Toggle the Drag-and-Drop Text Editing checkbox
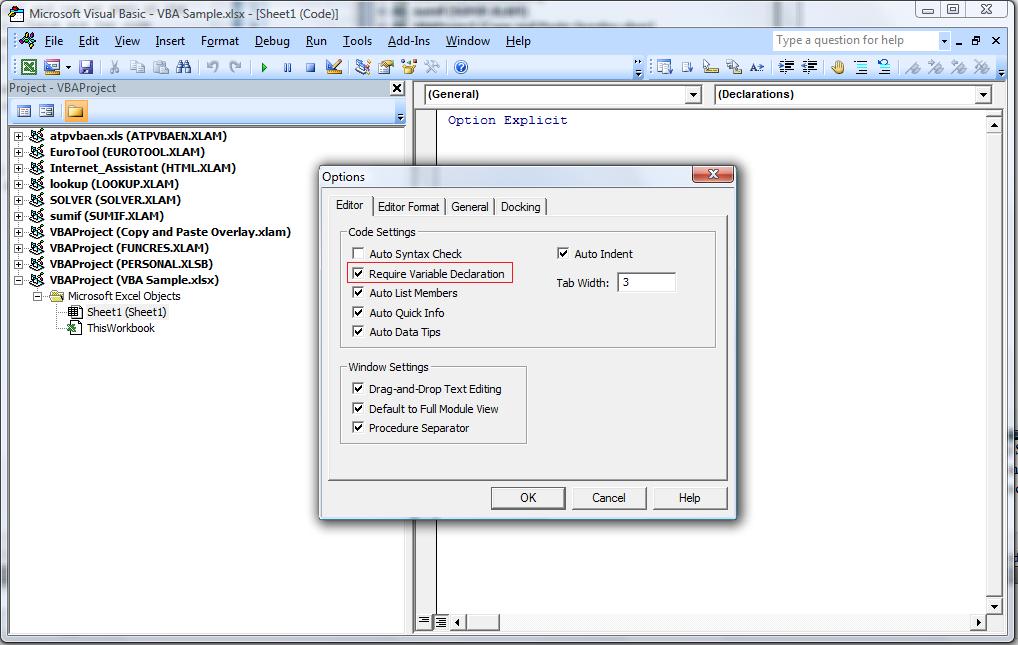The width and height of the screenshot is (1018, 645). 358,388
